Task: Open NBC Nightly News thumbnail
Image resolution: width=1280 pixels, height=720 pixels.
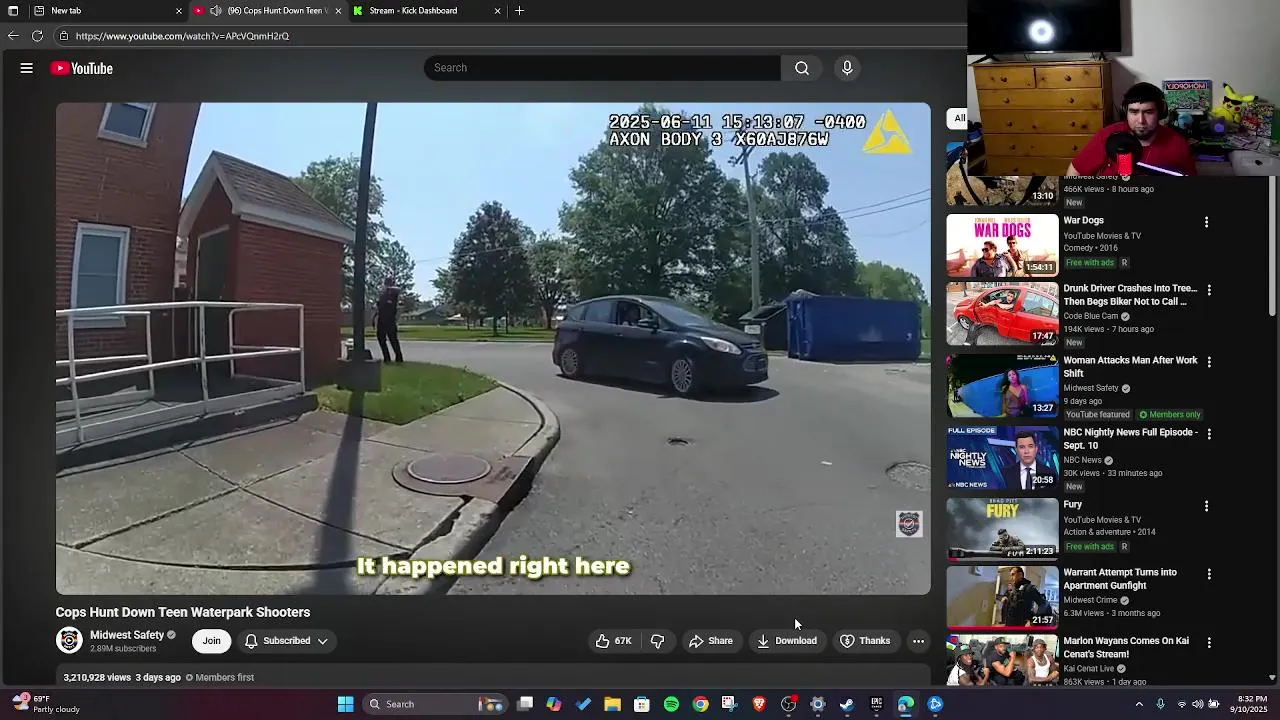Action: coord(1002,457)
